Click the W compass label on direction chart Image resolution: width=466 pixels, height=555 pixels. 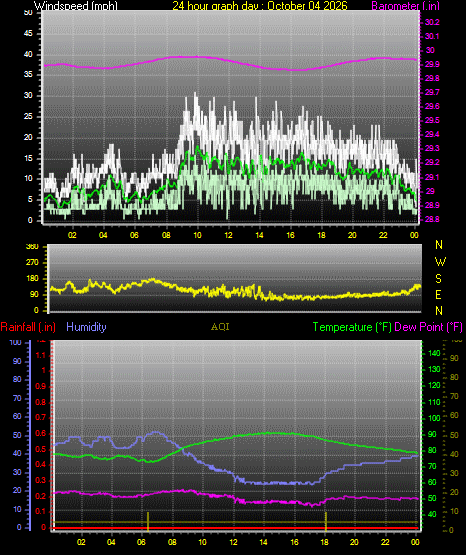[440, 262]
